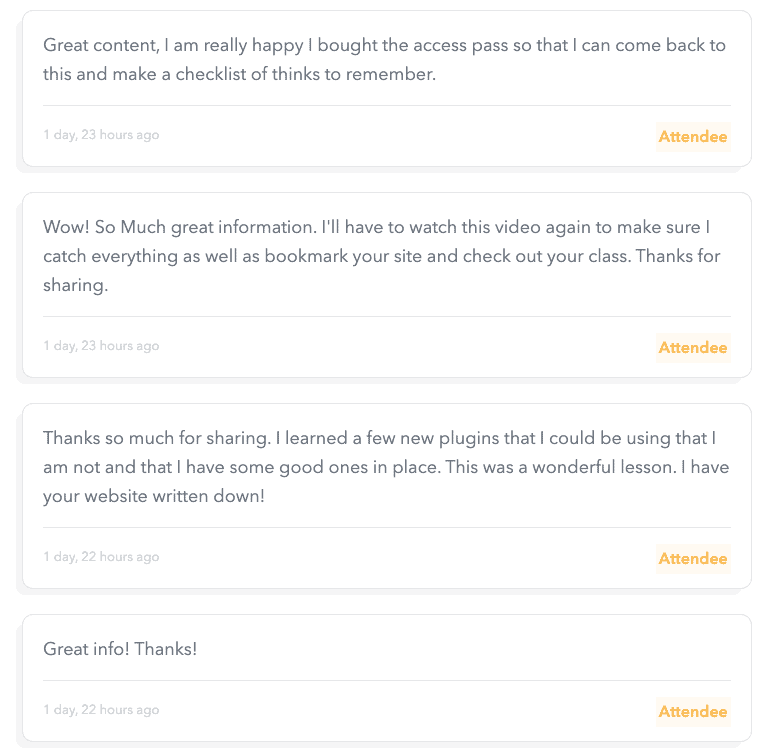Click the timestamp under the plugins comment
Image resolution: width=767 pixels, height=752 pixels.
(x=101, y=557)
